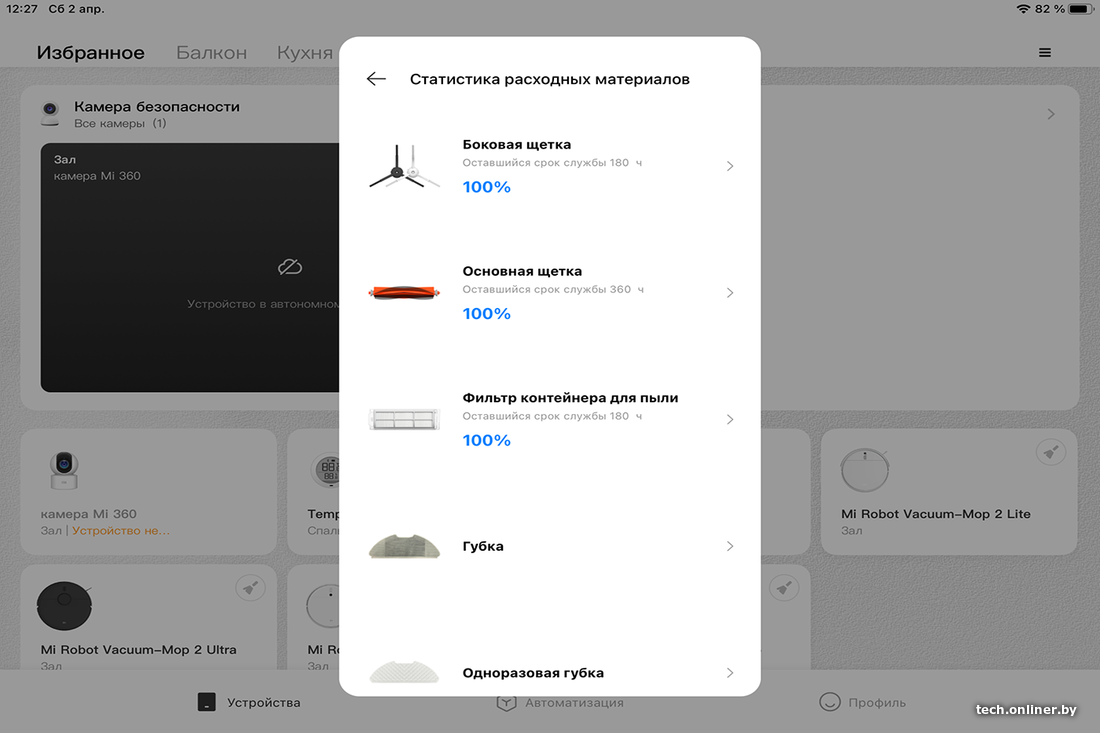The height and width of the screenshot is (733, 1100).
Task: Click the Камера безопасности camera icon
Action: tap(50, 113)
